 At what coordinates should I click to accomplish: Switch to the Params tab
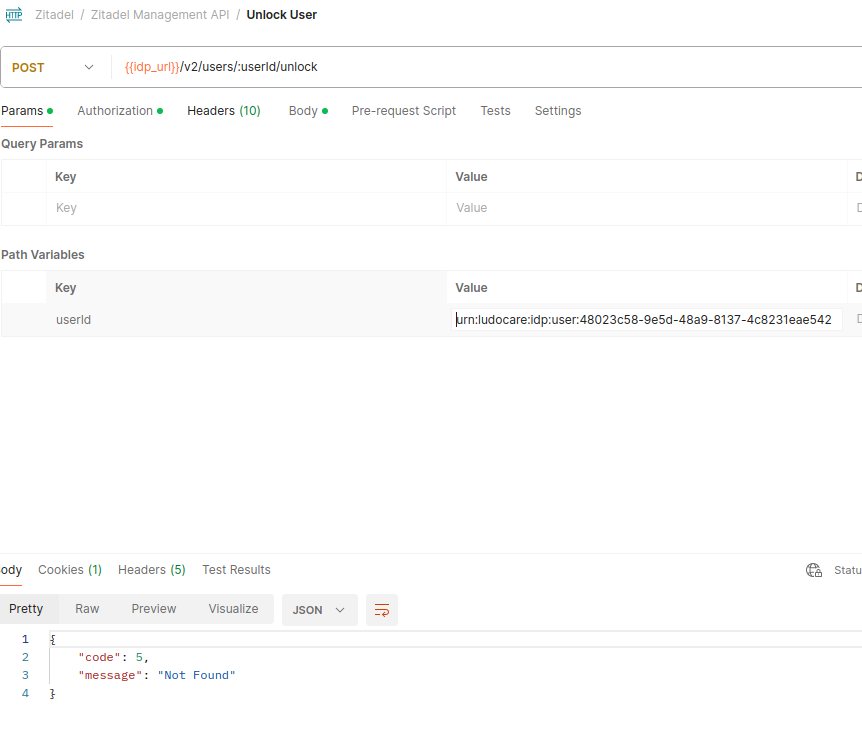[27, 111]
